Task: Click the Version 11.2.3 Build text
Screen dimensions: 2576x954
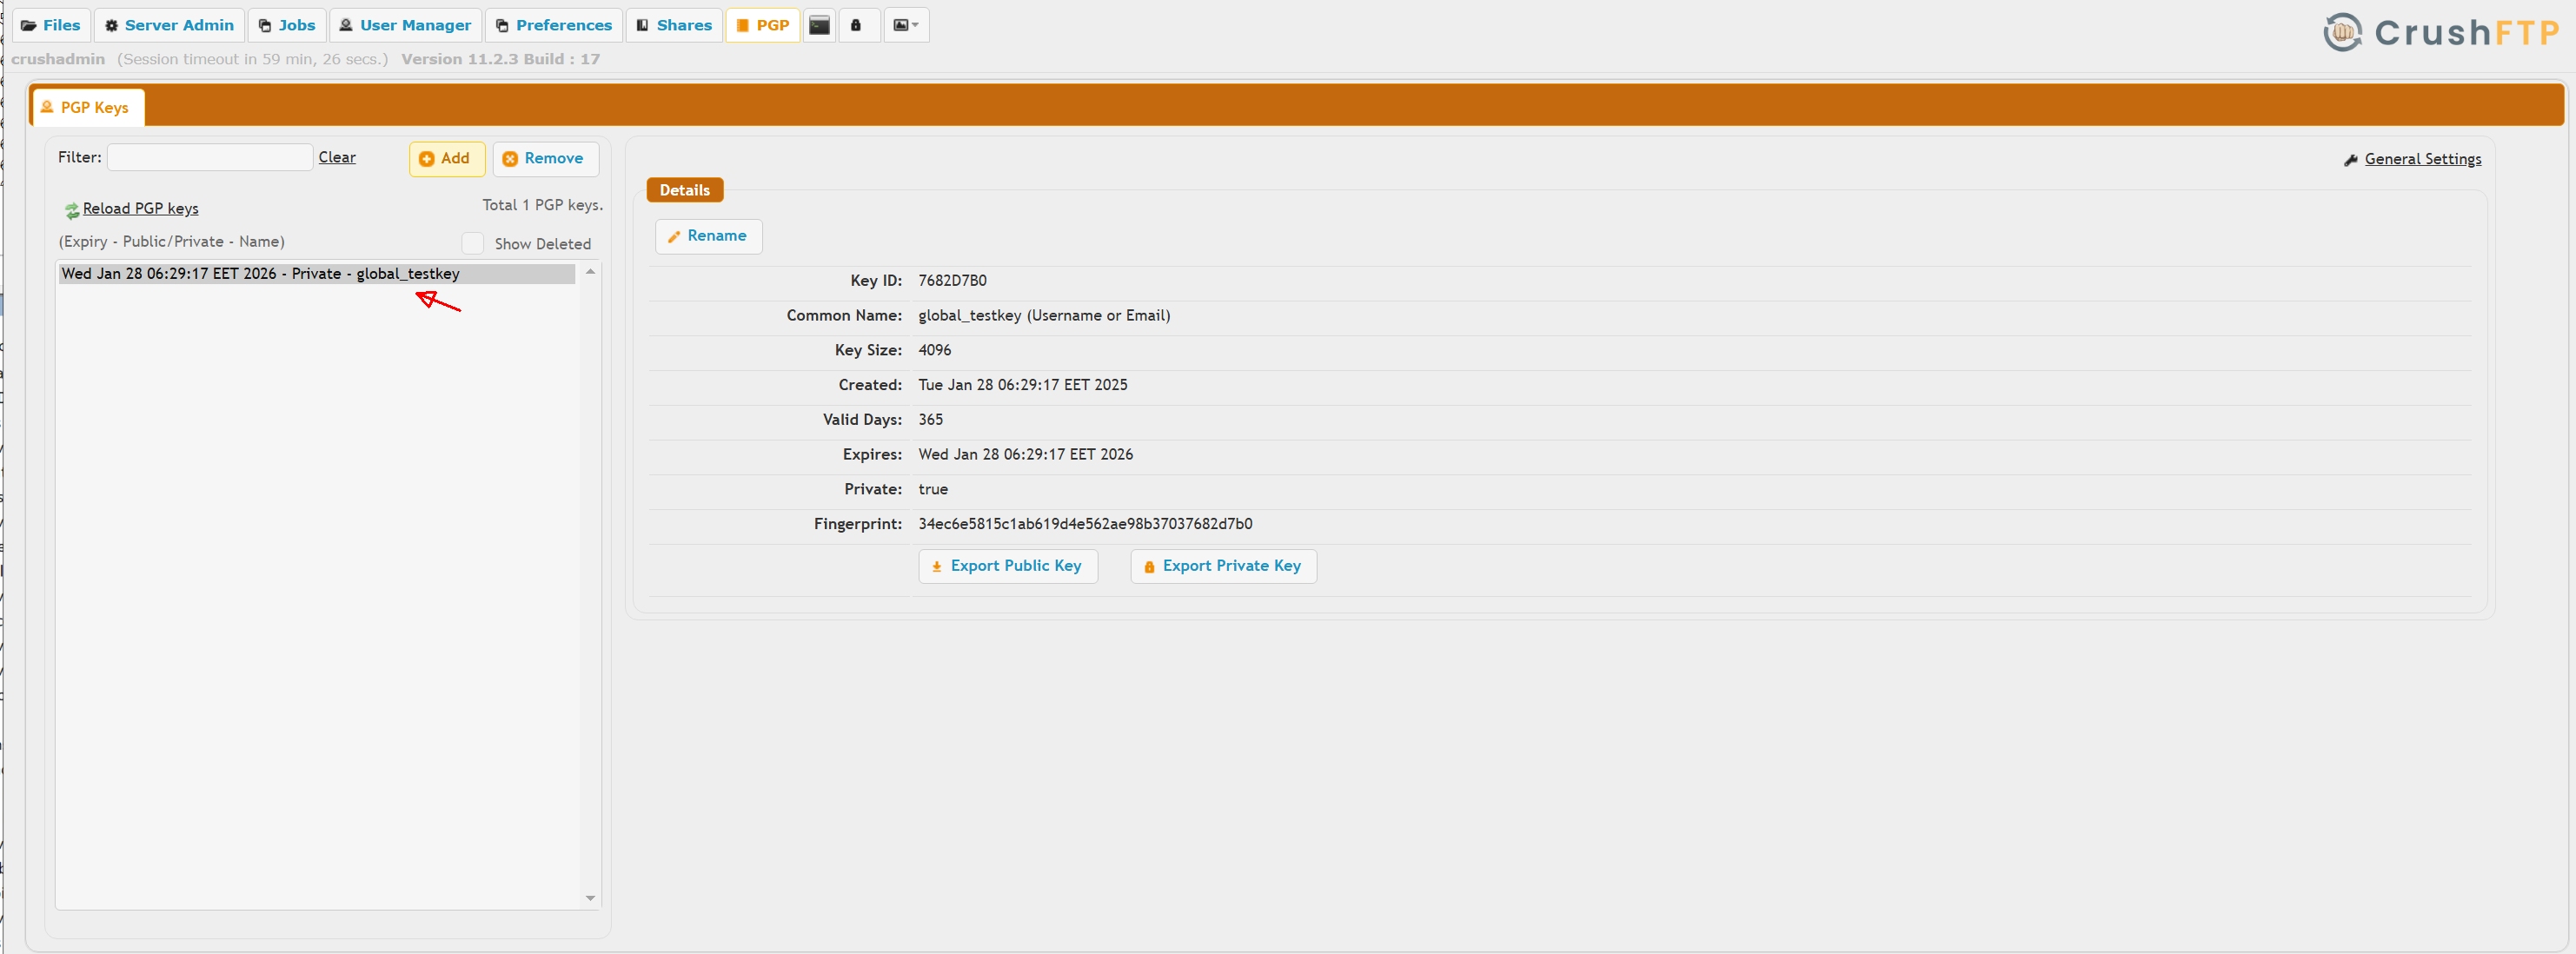Action: (500, 59)
